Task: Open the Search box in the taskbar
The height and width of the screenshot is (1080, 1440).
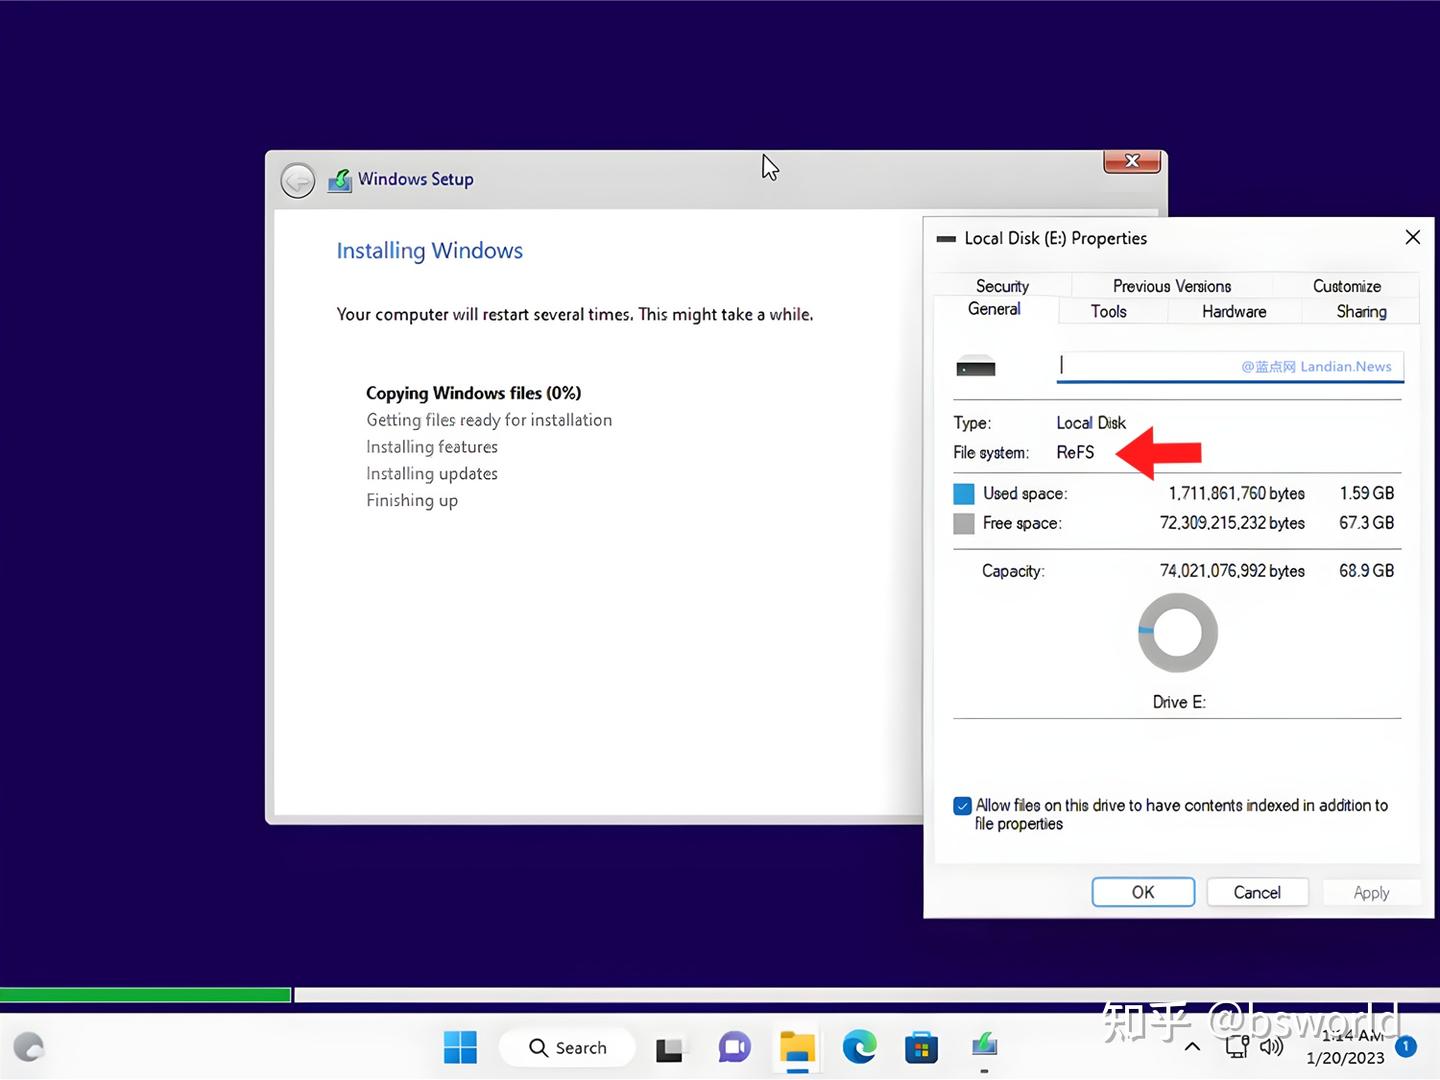Action: (567, 1047)
